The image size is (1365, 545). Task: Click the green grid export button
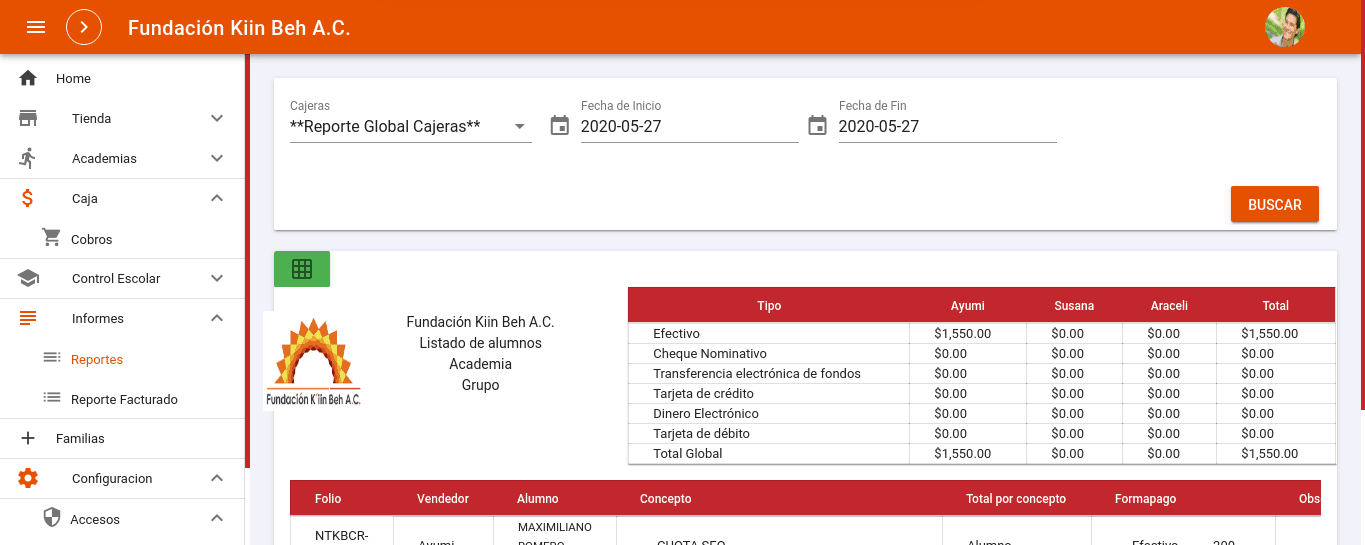302,269
